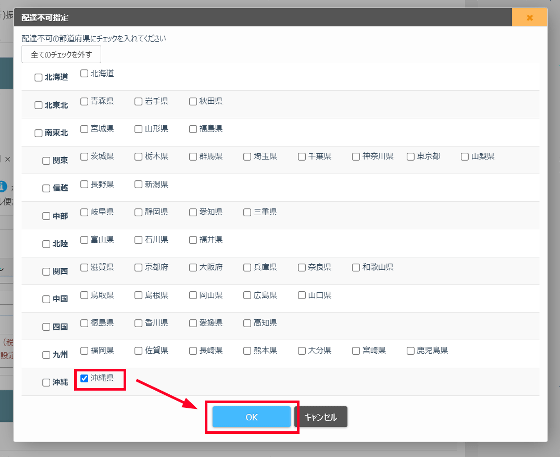Click the キャンセル button

pyautogui.click(x=320, y=417)
